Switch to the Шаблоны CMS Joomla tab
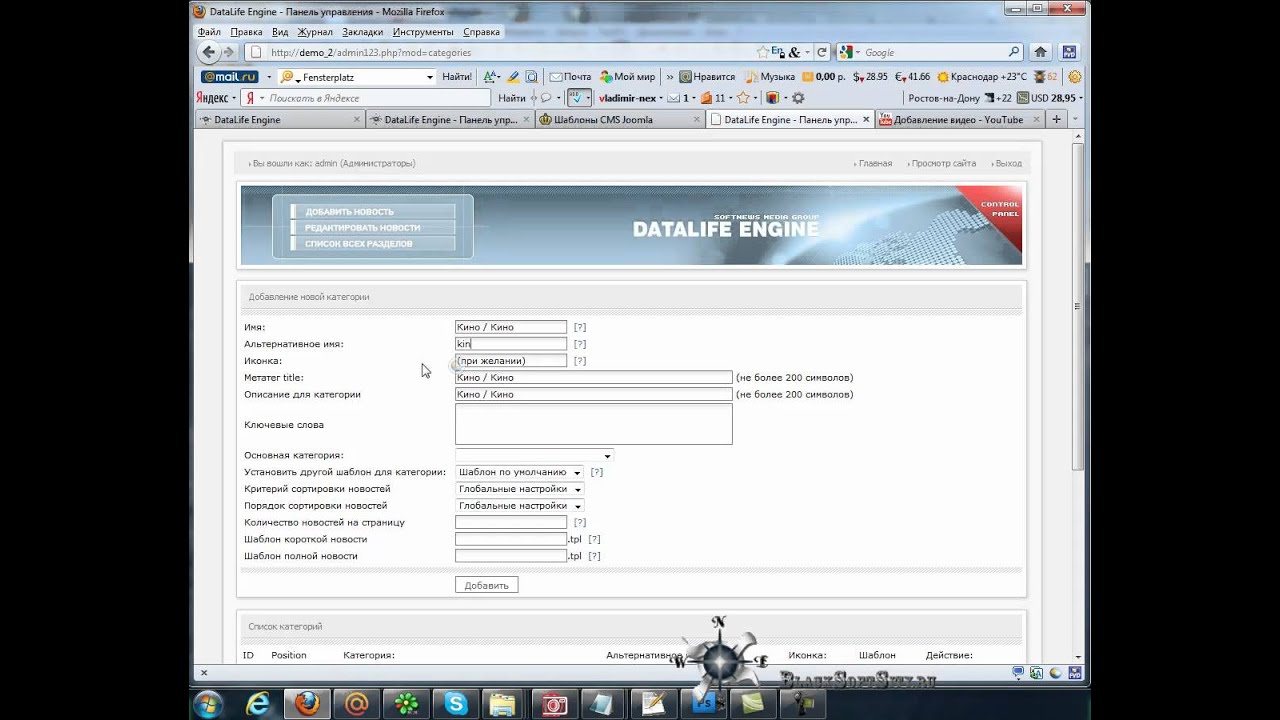 619,120
